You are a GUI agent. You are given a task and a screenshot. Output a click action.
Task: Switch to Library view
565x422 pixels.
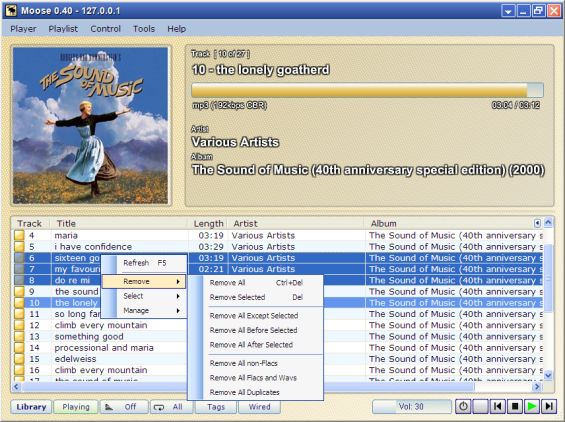[x=31, y=407]
